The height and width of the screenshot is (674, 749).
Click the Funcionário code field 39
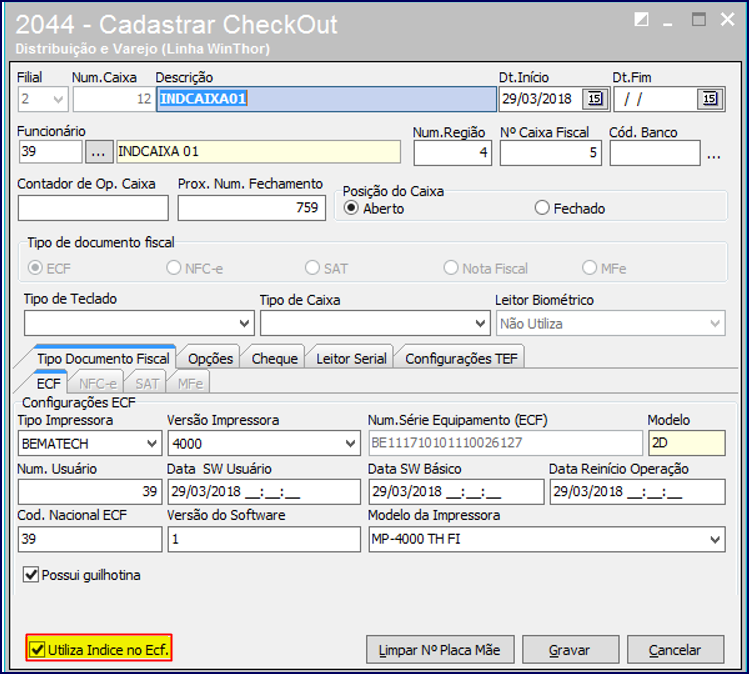(x=50, y=152)
